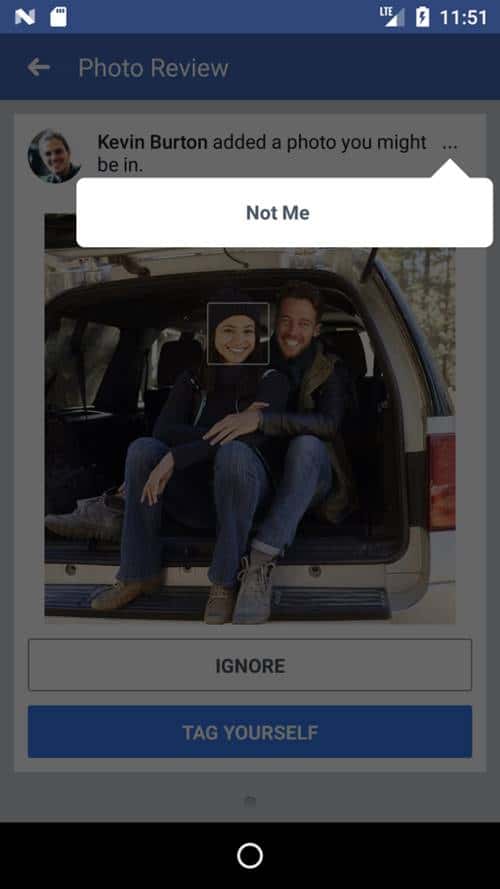The height and width of the screenshot is (889, 500).
Task: Tap the SUV's red tail light in photo
Action: pyautogui.click(x=442, y=481)
